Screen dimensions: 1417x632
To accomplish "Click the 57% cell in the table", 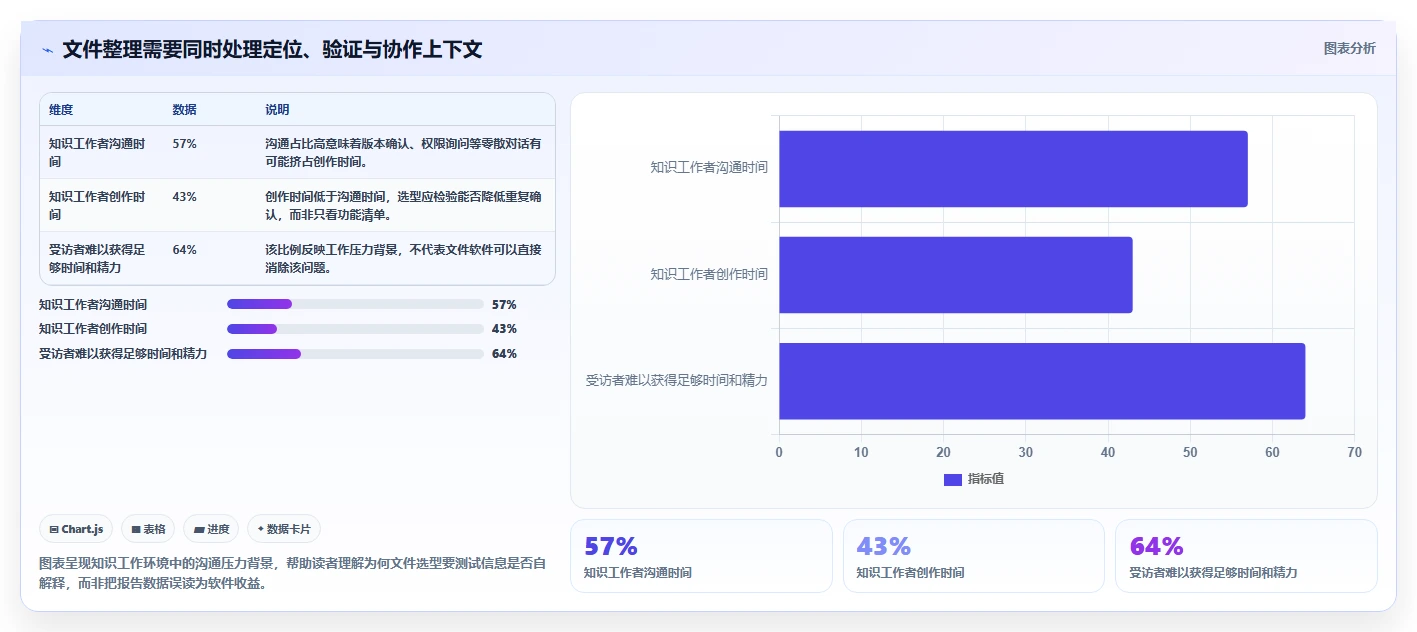I will click(x=184, y=144).
